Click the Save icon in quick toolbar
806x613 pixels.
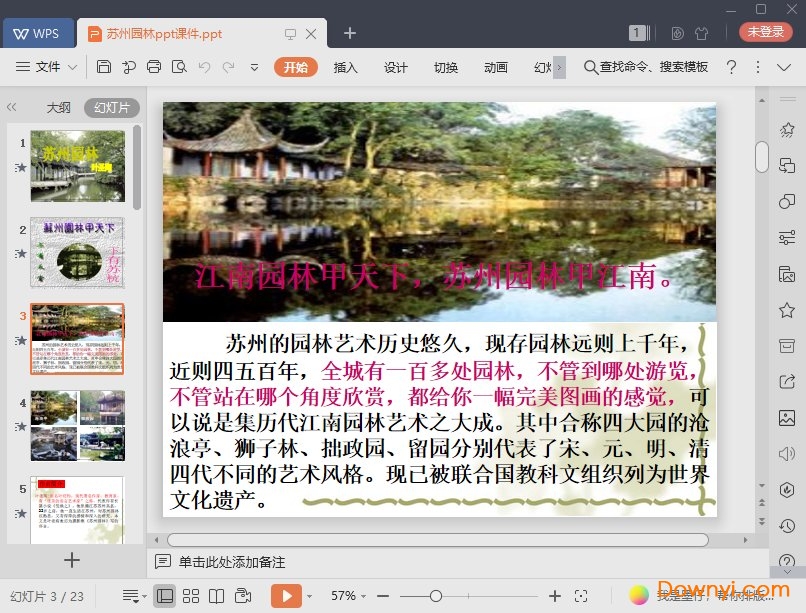pyautogui.click(x=104, y=67)
